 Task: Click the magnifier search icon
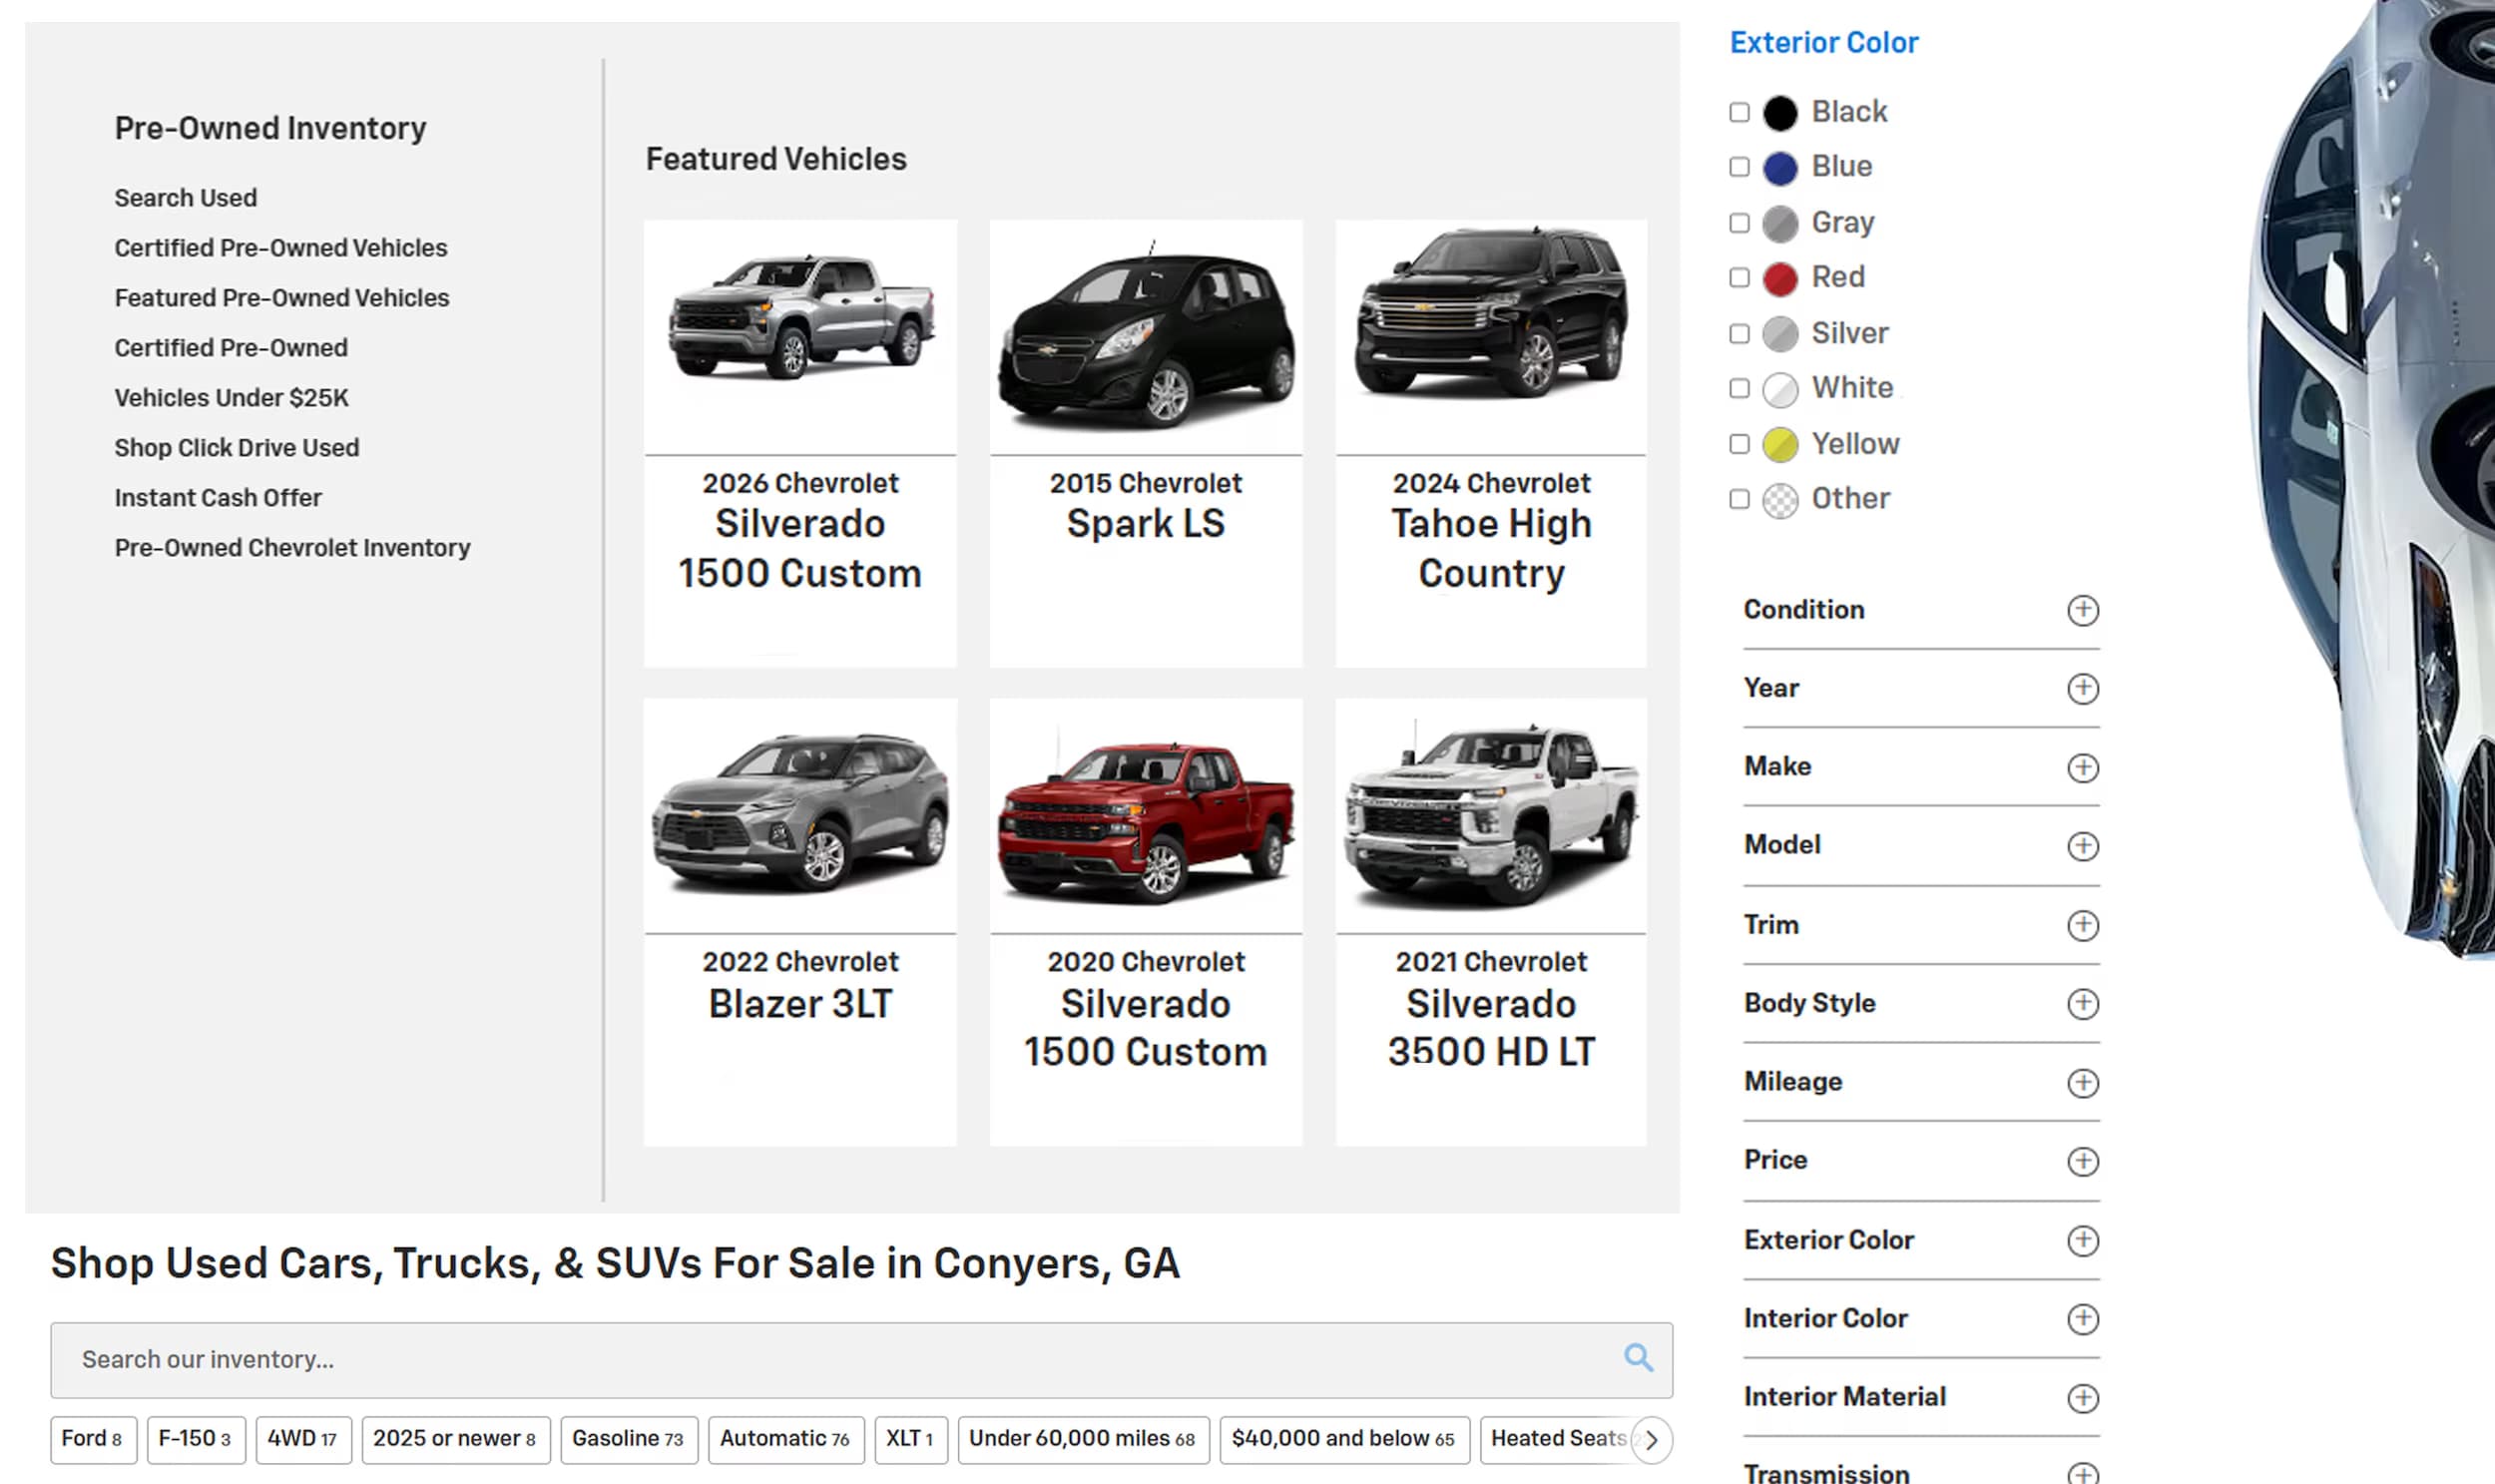pos(1637,1358)
